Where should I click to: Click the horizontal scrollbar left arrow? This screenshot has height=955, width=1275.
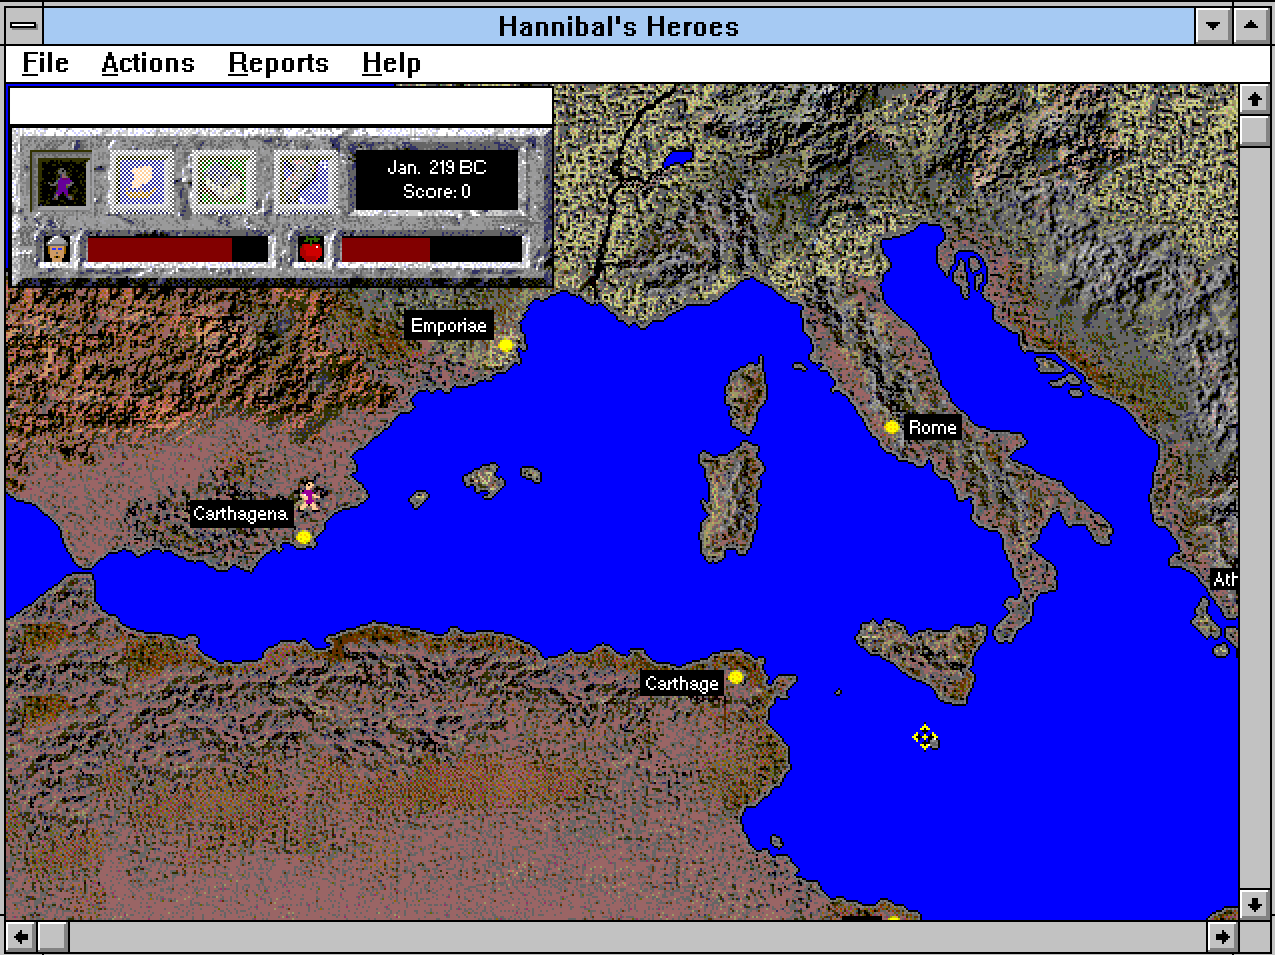tap(22, 937)
